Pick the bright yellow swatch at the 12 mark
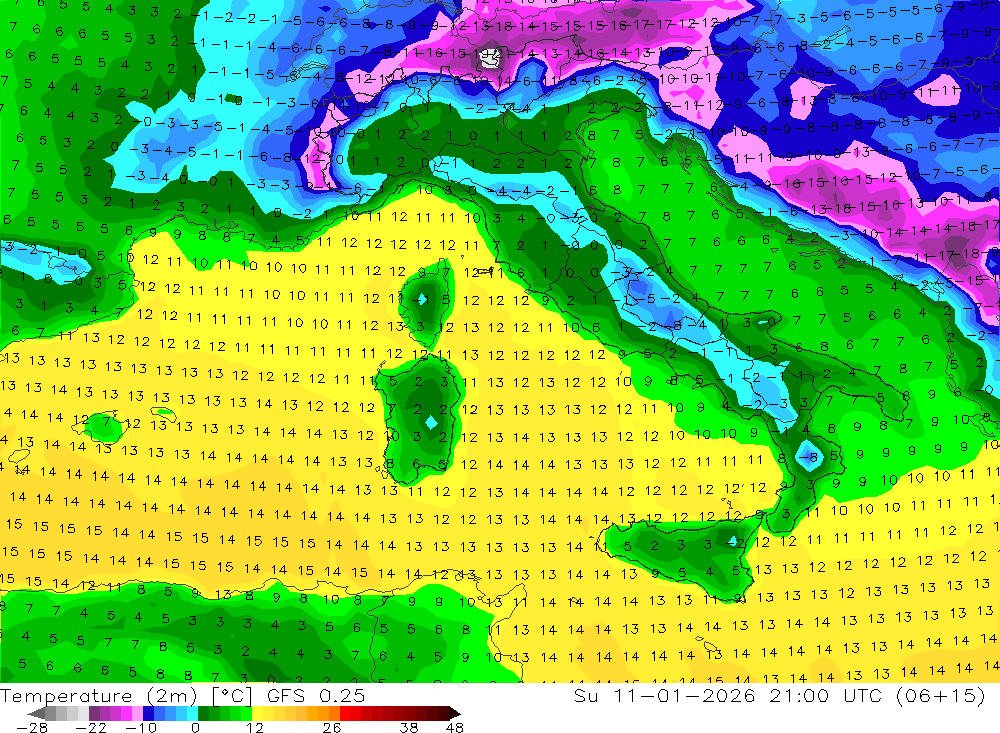 258,713
